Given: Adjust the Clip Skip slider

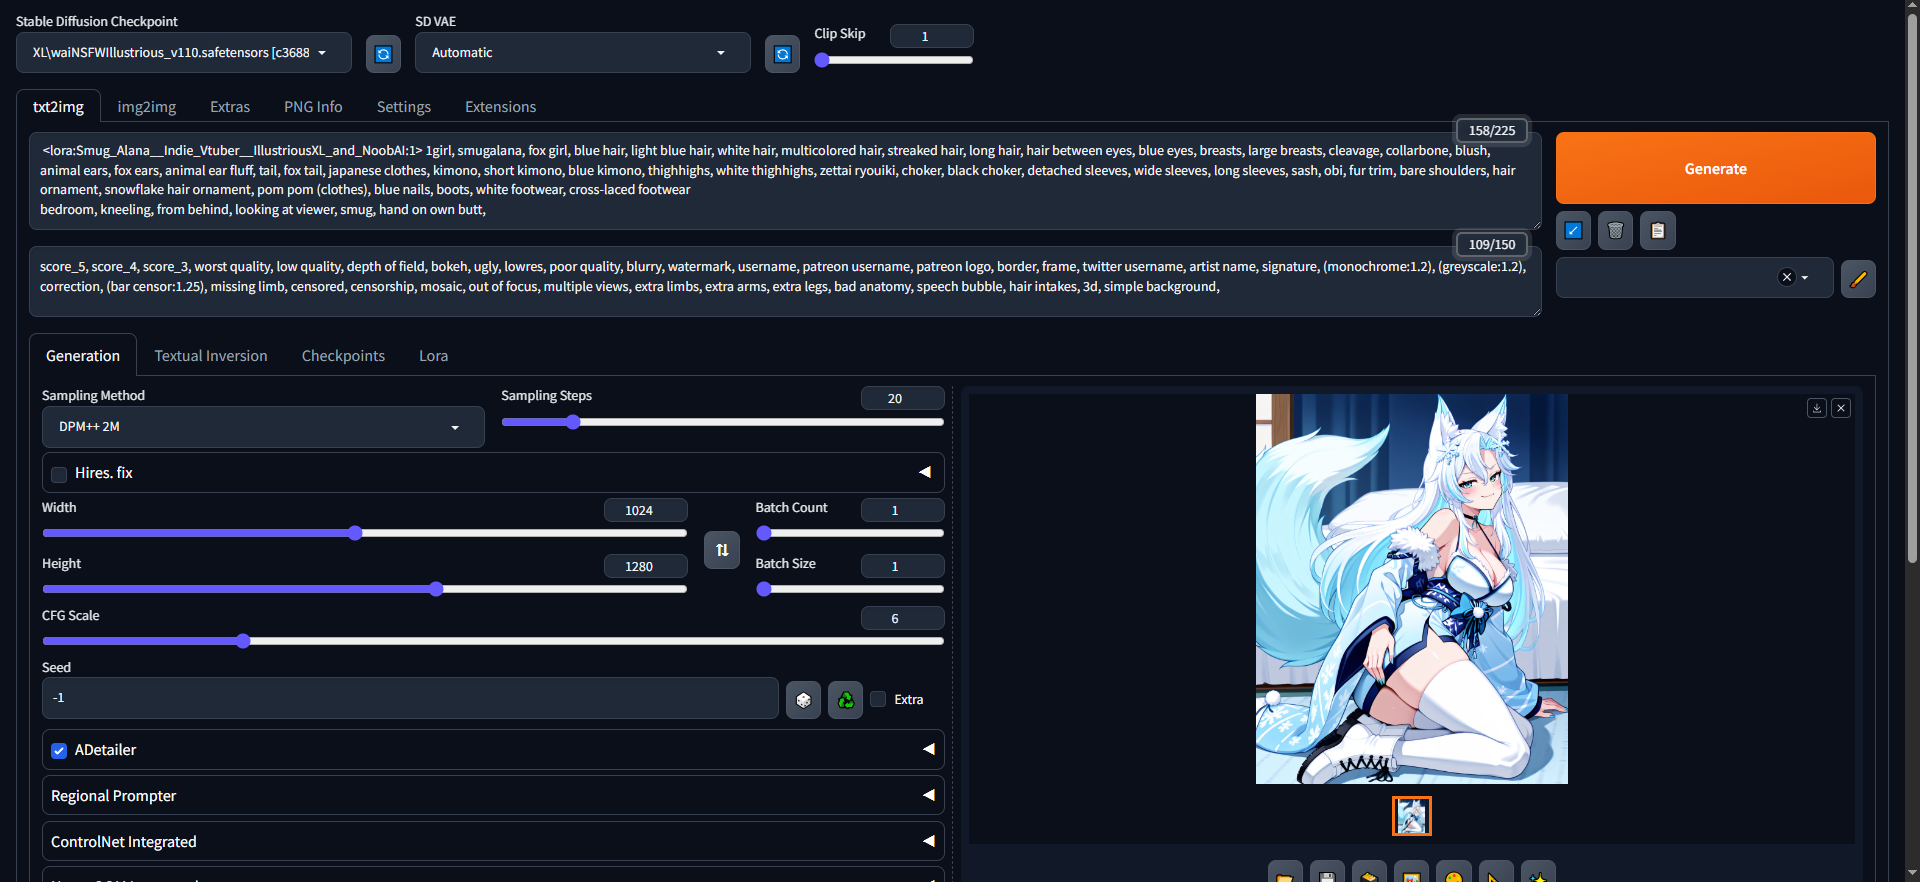Looking at the screenshot, I should pos(893,60).
